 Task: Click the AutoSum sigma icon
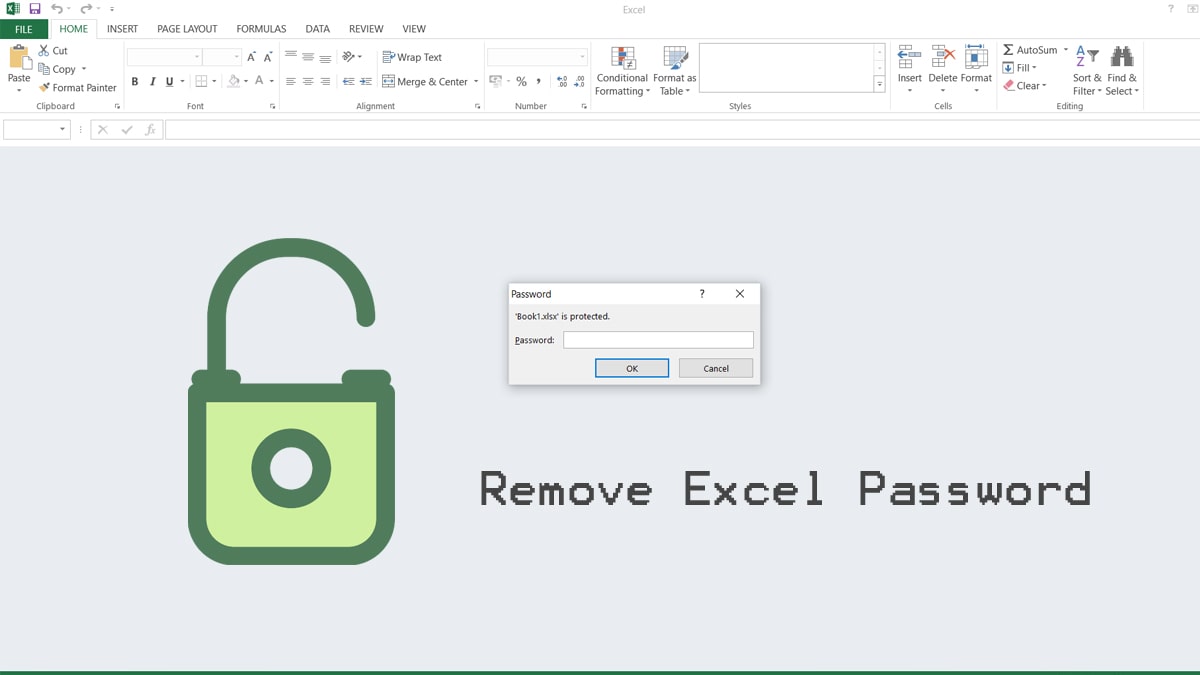coord(1008,50)
